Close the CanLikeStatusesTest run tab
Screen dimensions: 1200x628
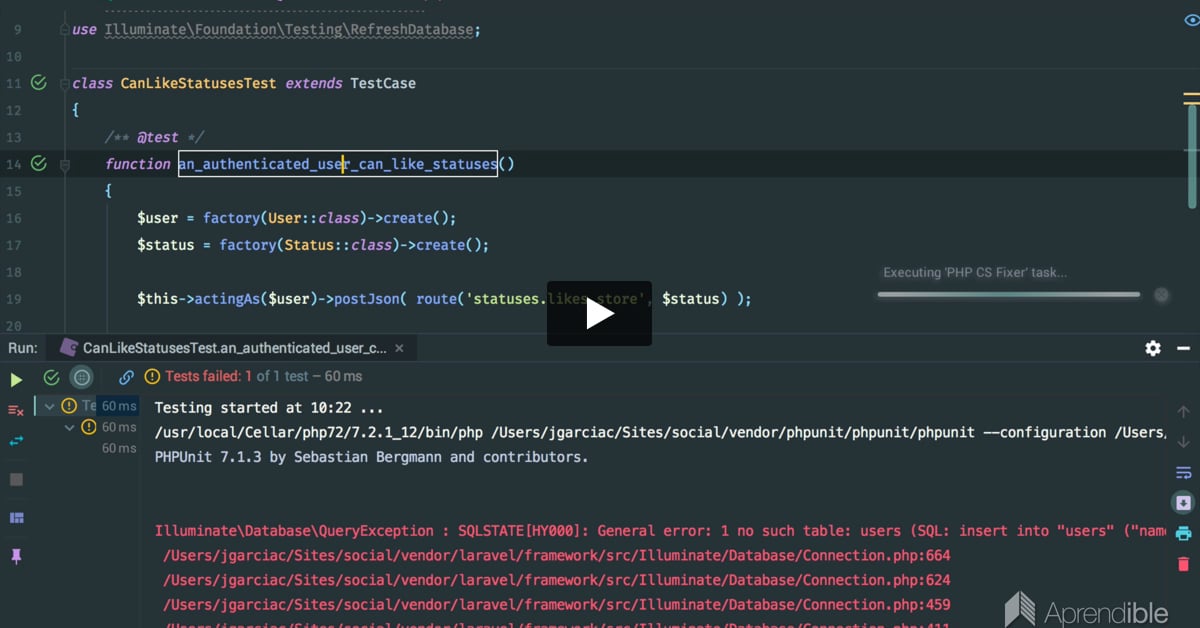click(400, 348)
